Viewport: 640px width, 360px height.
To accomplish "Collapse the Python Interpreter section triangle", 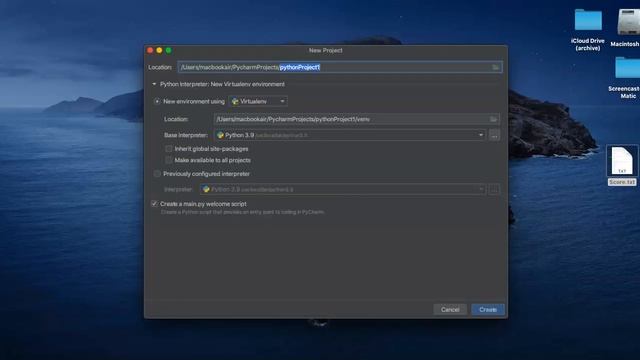I will tap(154, 84).
